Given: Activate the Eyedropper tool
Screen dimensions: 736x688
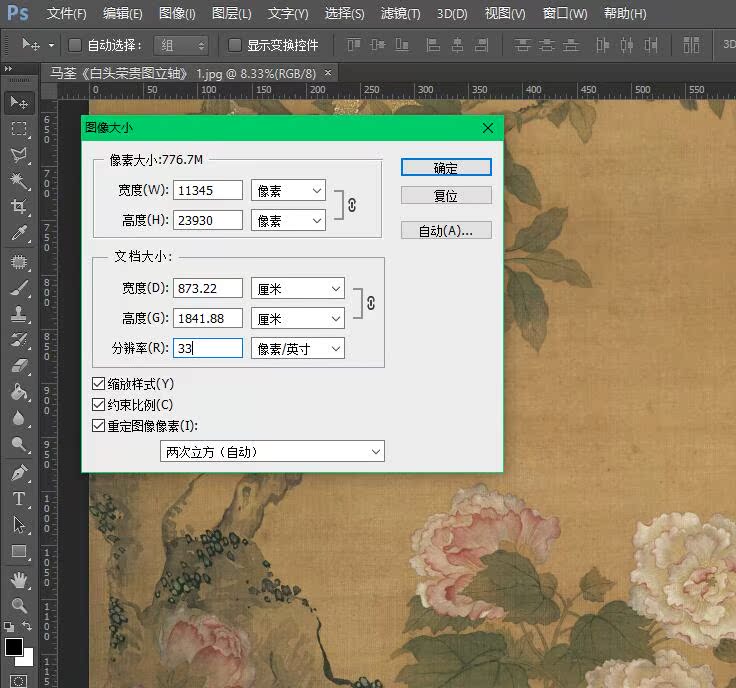Looking at the screenshot, I should click(x=19, y=234).
